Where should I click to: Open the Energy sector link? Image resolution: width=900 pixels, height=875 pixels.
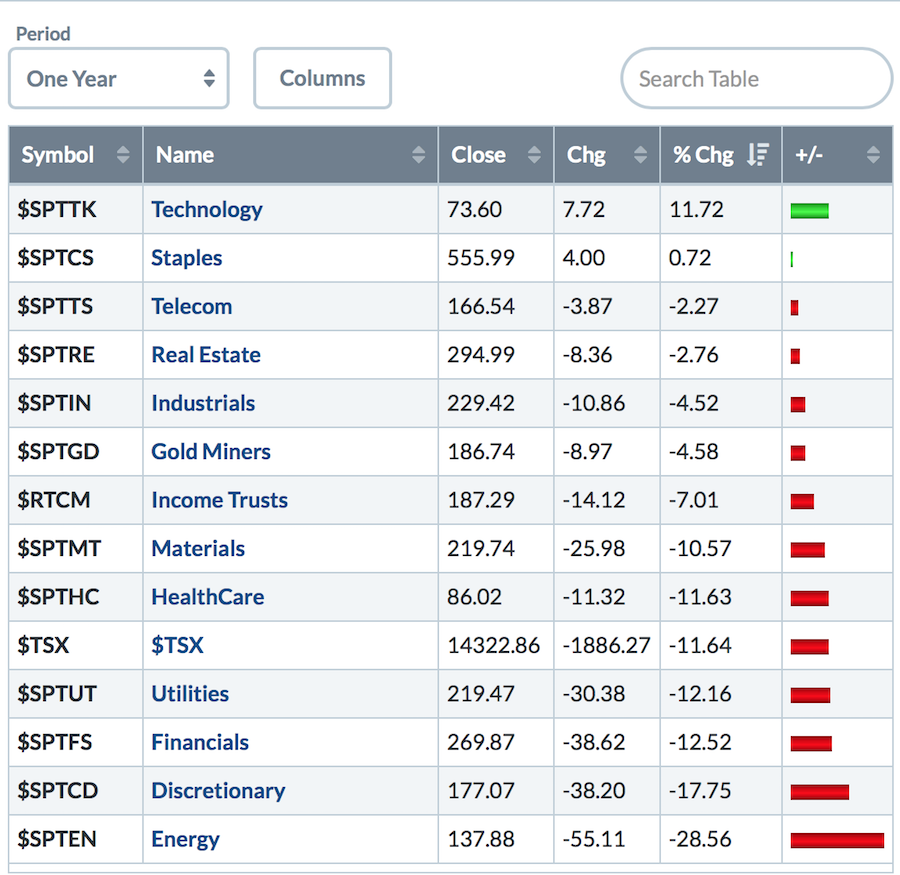pyautogui.click(x=185, y=839)
